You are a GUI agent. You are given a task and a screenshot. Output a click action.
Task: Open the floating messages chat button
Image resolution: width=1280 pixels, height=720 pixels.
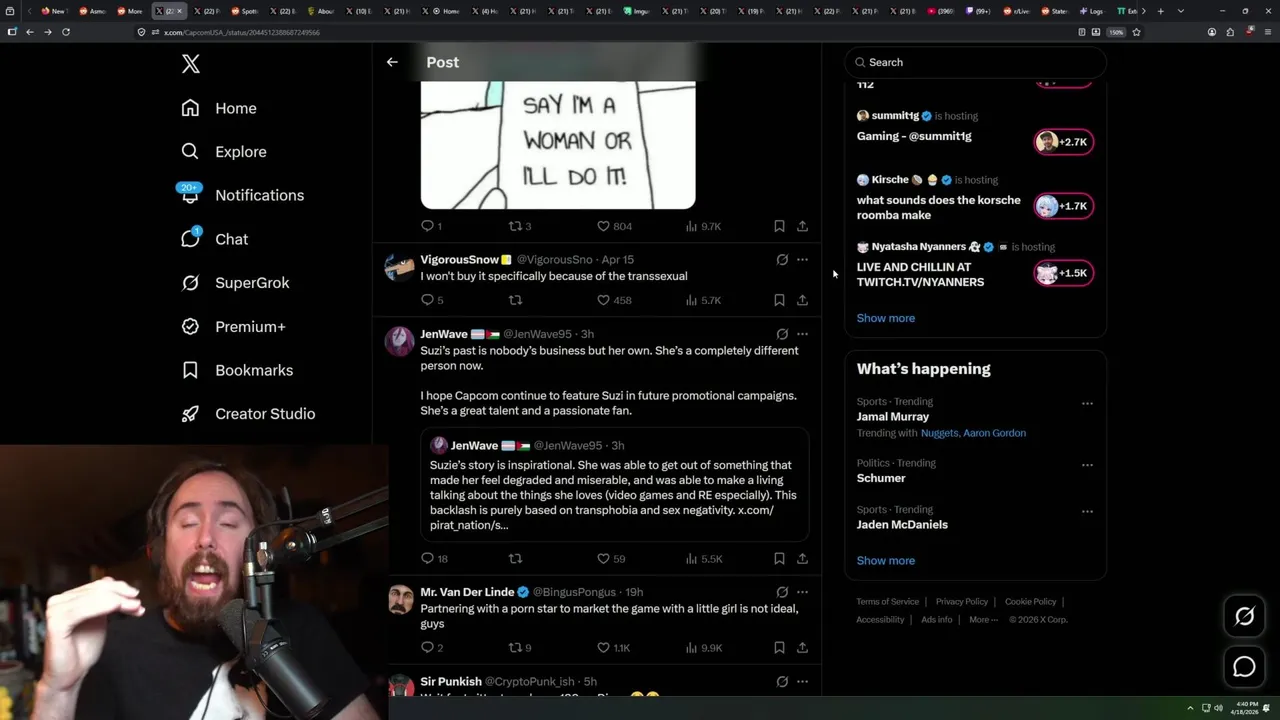point(1244,667)
